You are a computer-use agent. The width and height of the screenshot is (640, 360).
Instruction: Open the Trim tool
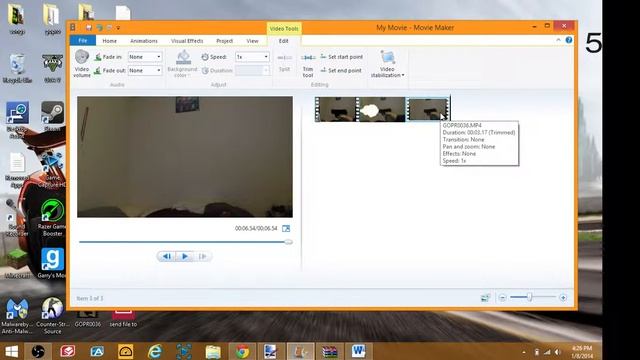coord(308,65)
